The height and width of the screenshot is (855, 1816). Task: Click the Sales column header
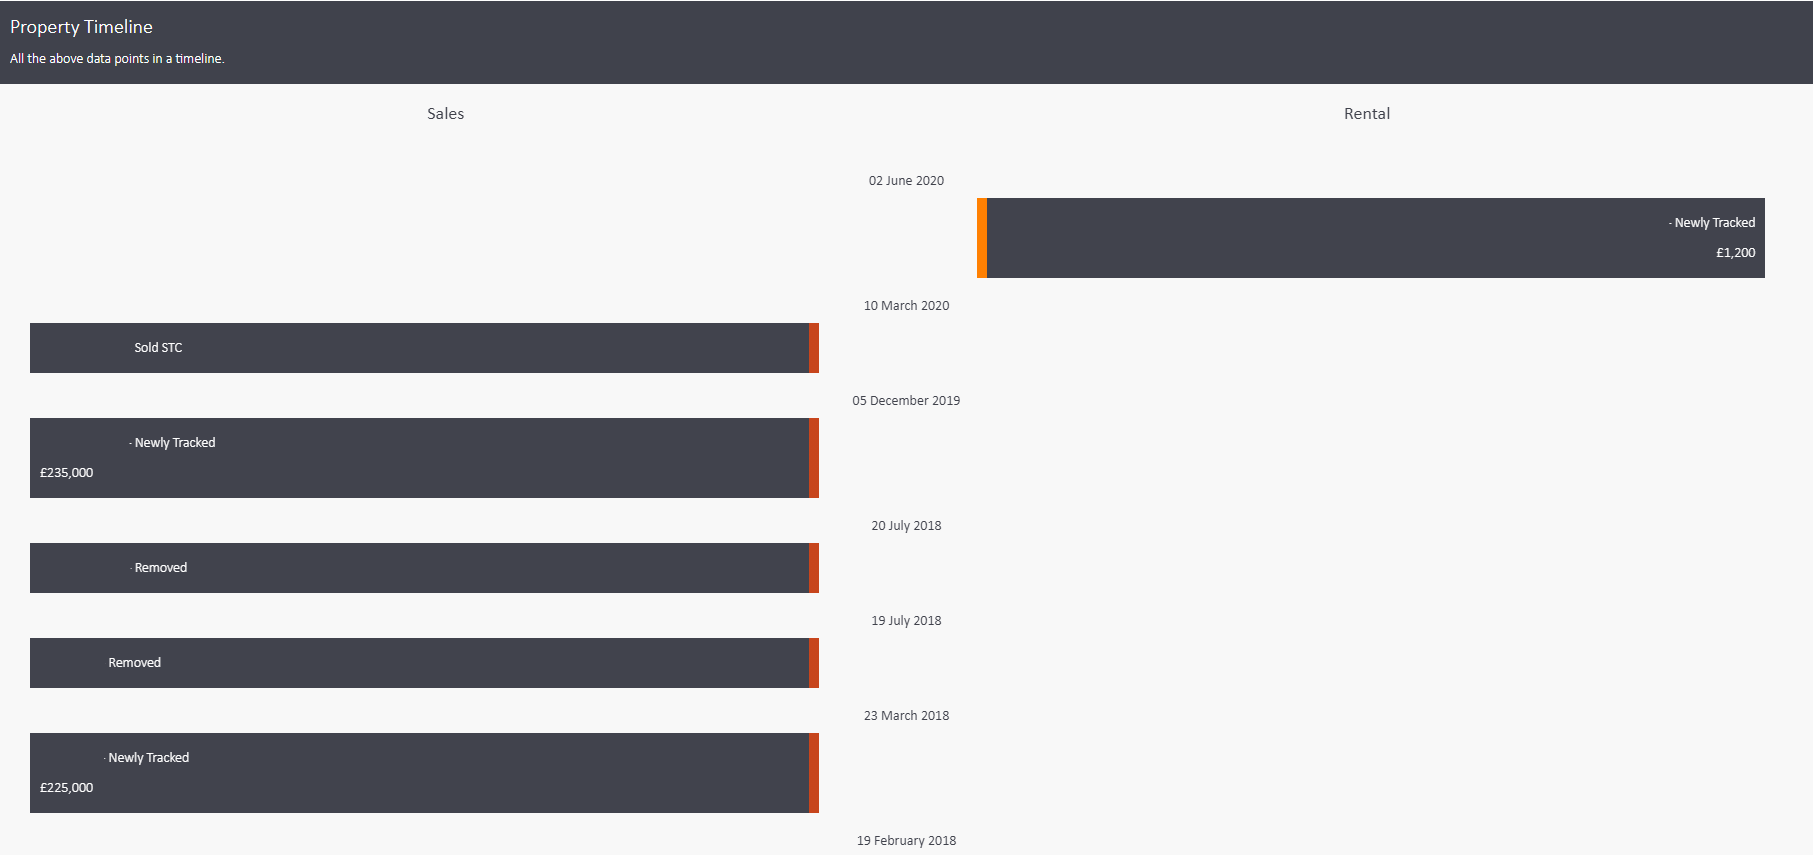point(445,114)
